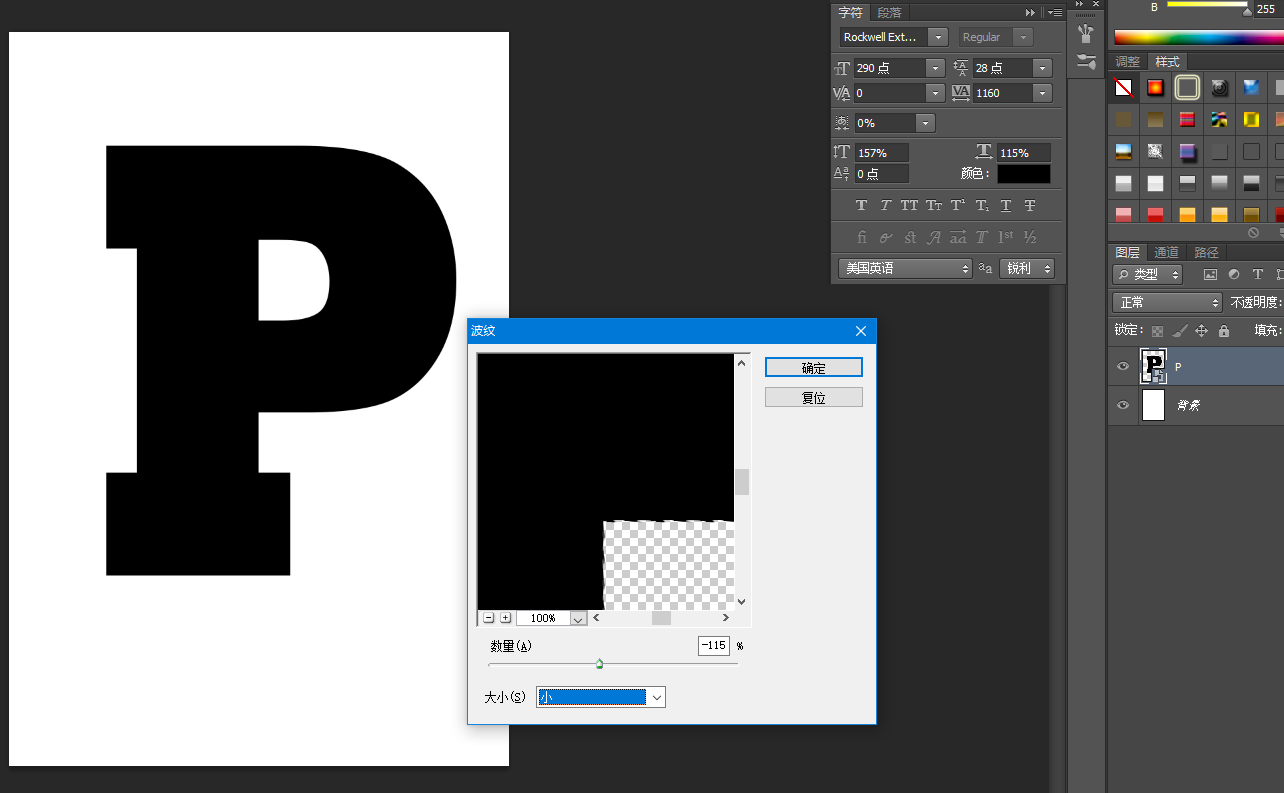Zoom in preview with plus button

(x=505, y=618)
